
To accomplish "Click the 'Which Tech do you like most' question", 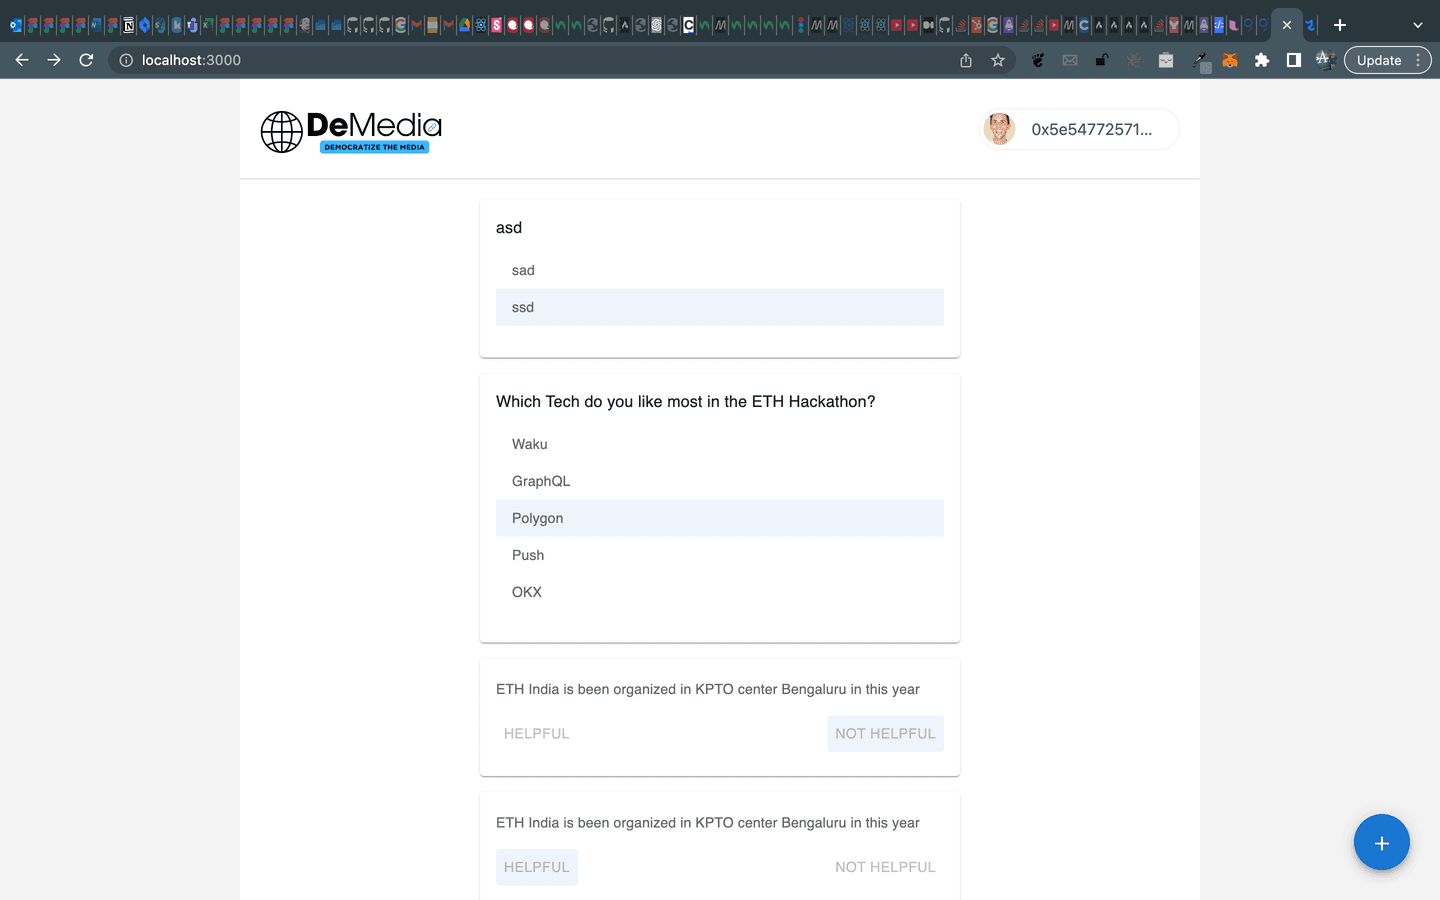I will point(686,401).
